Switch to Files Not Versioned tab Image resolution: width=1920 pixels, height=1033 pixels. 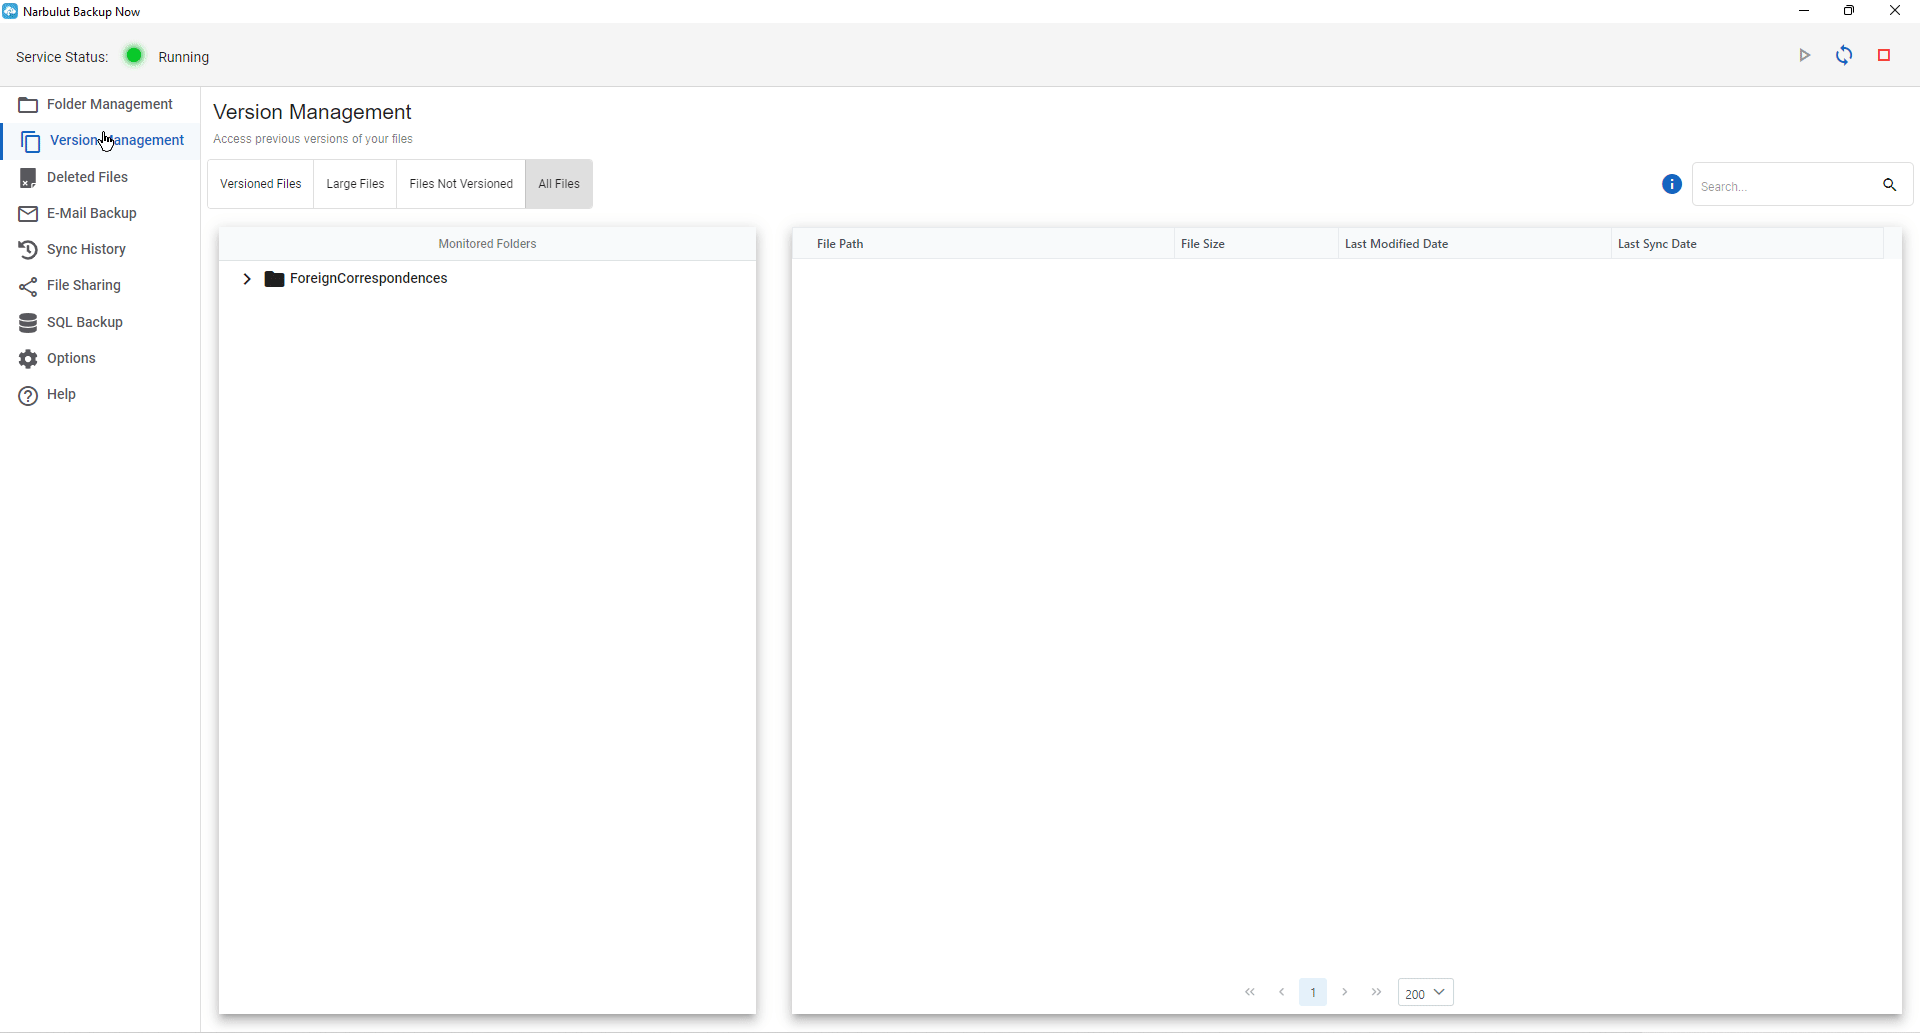coord(461,184)
